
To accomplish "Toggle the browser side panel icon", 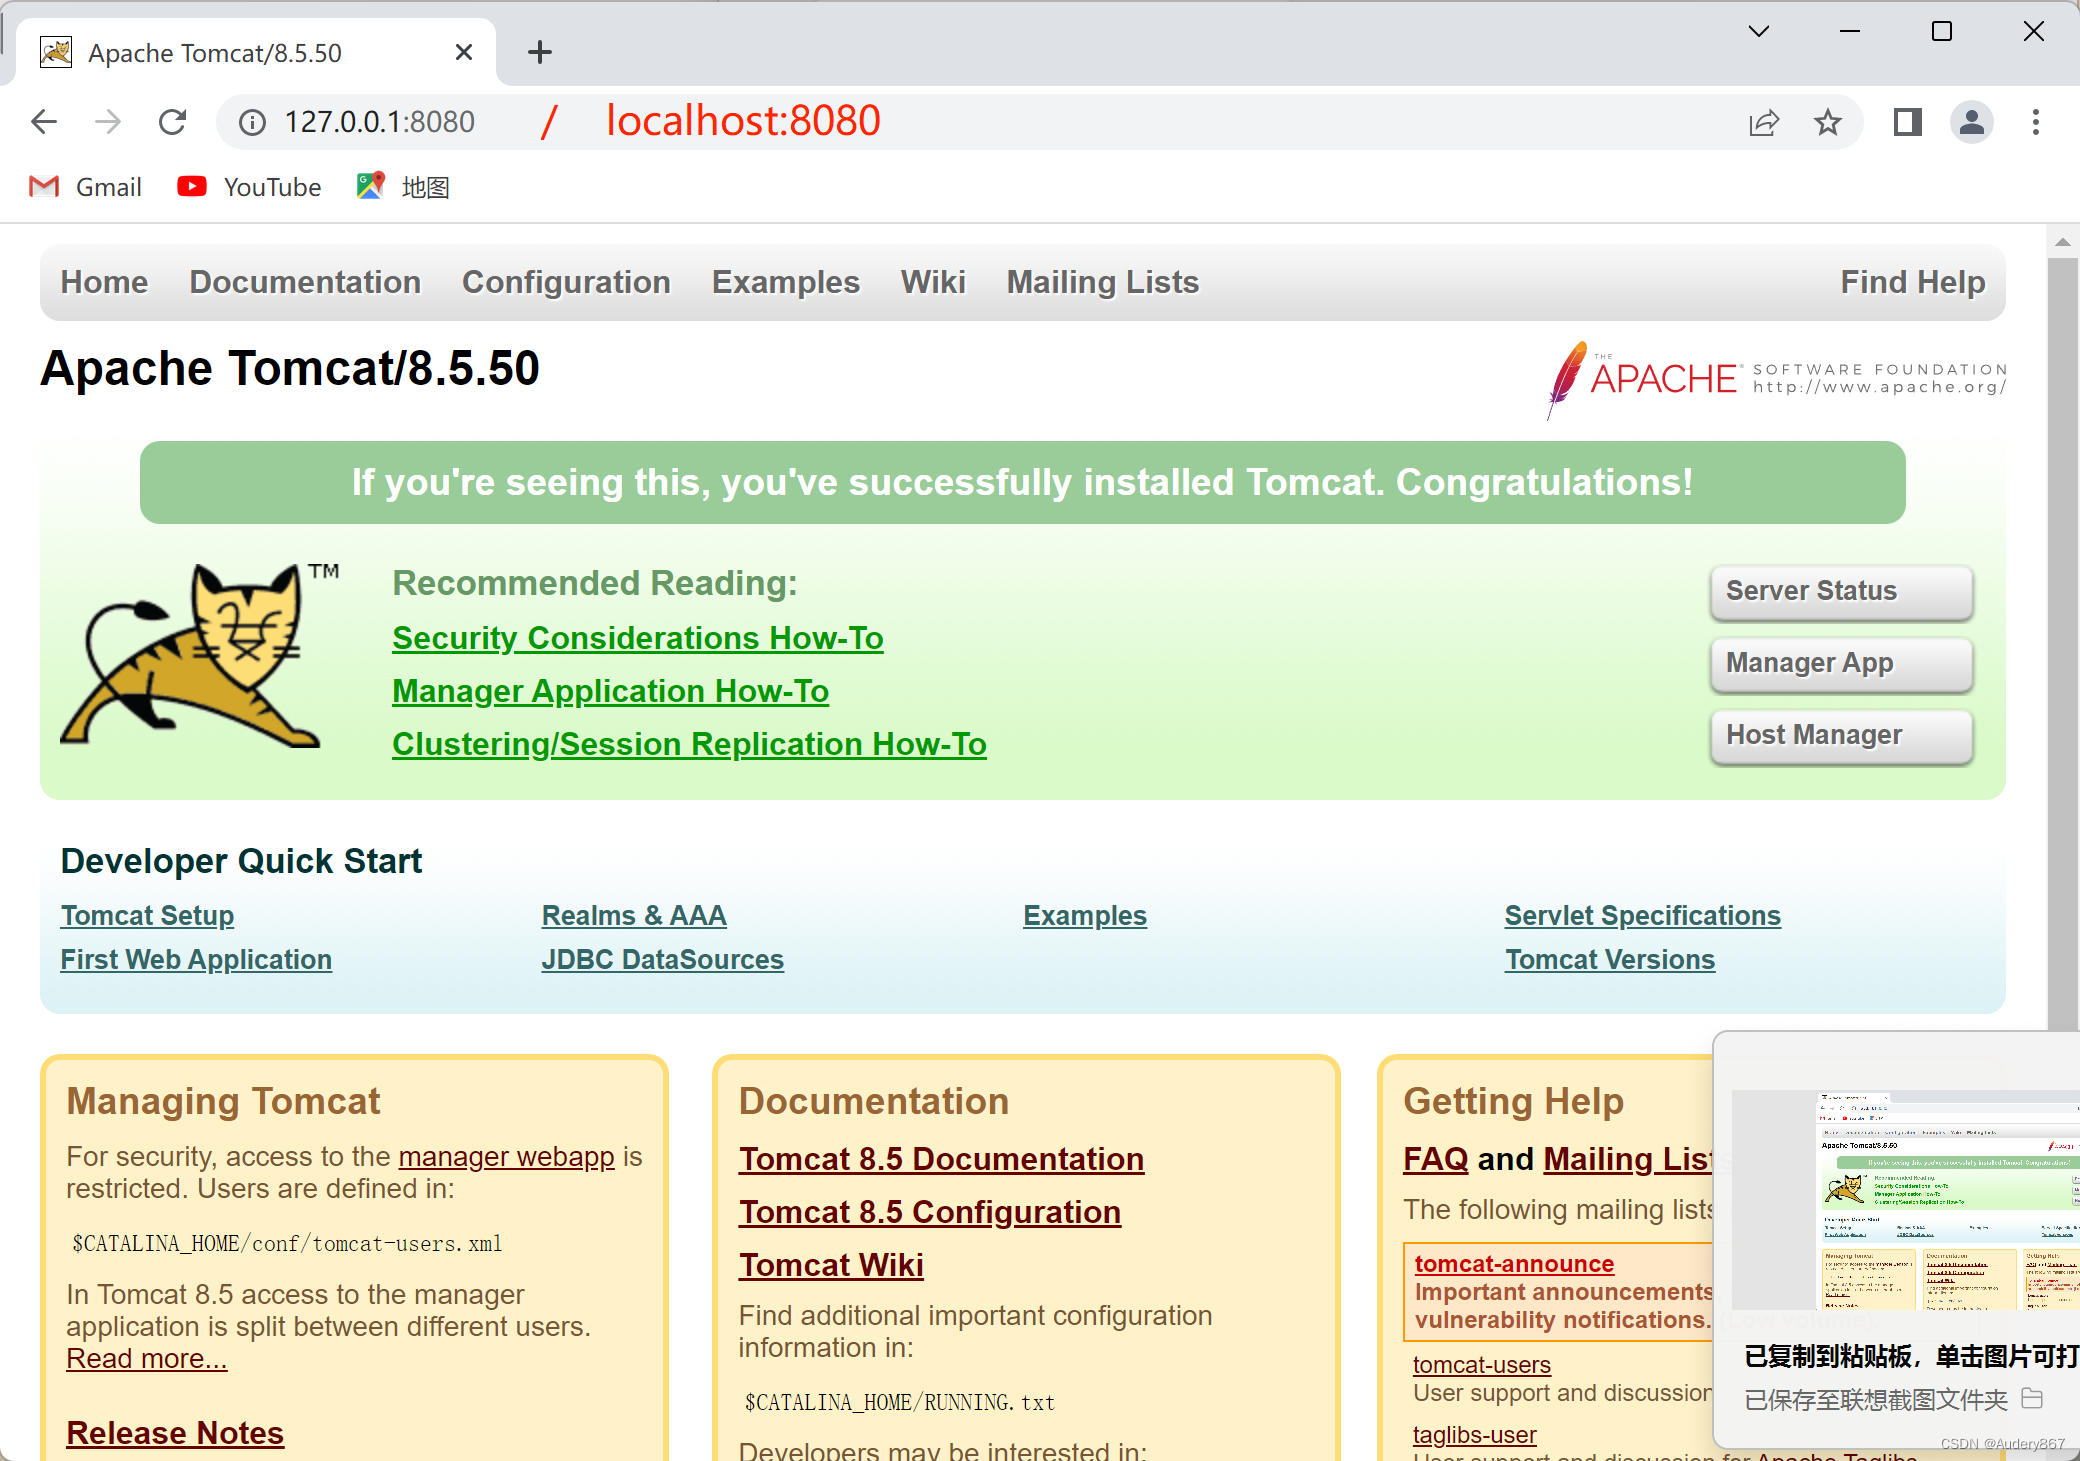I will click(x=1907, y=122).
